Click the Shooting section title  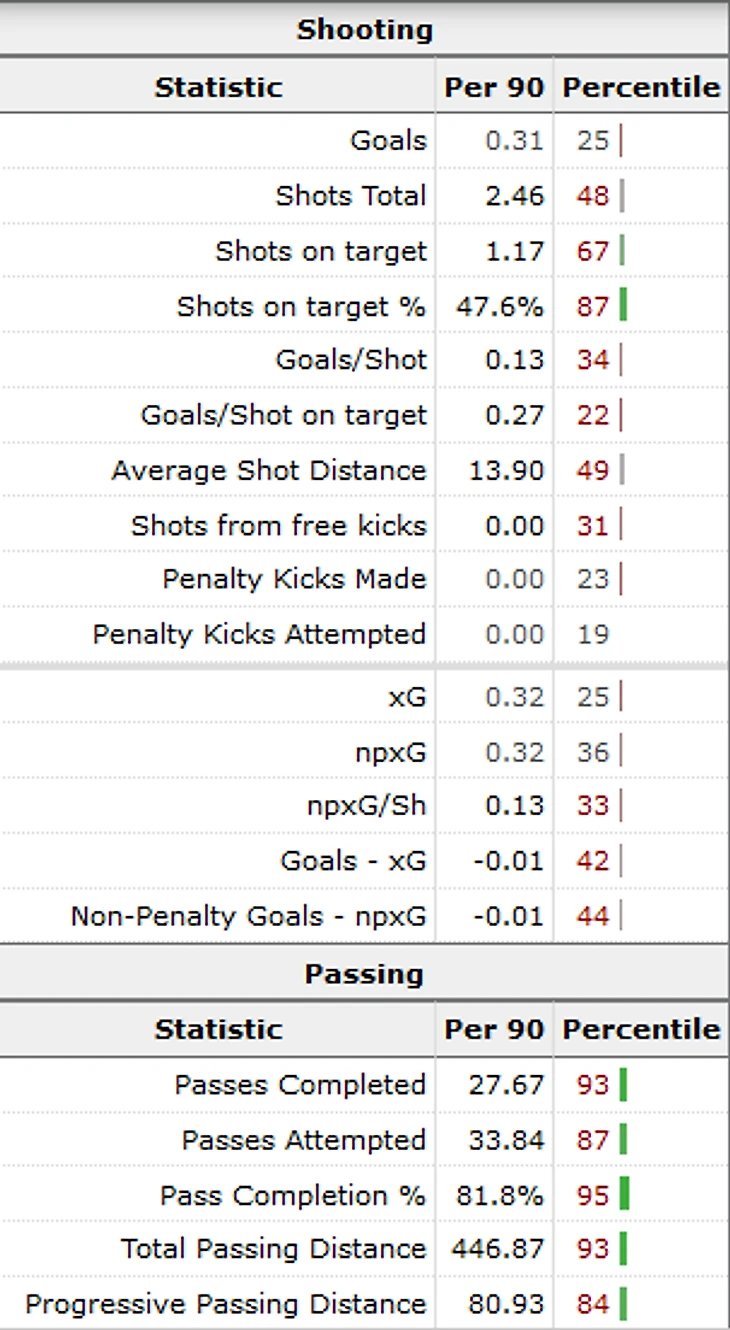pyautogui.click(x=364, y=30)
